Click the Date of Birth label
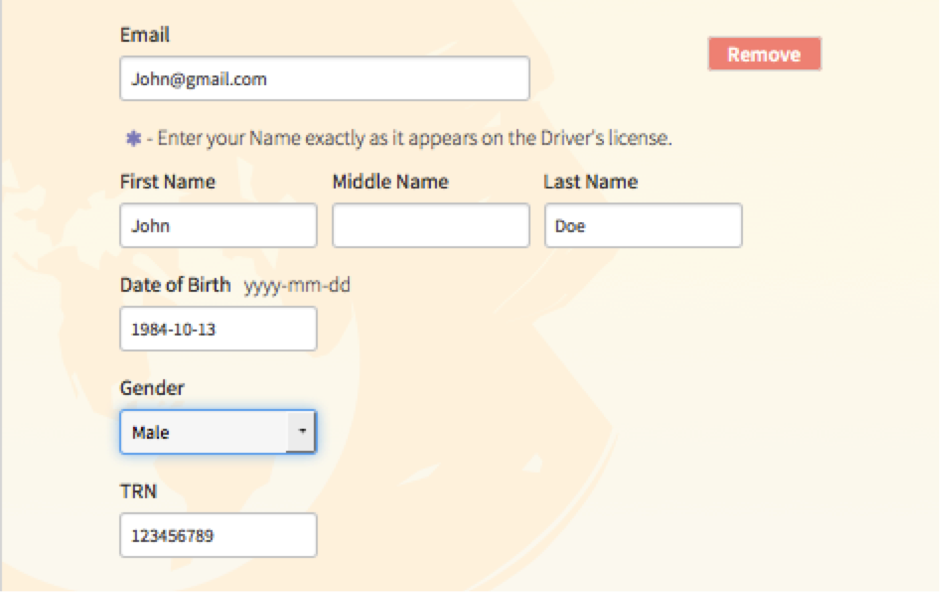 [175, 285]
